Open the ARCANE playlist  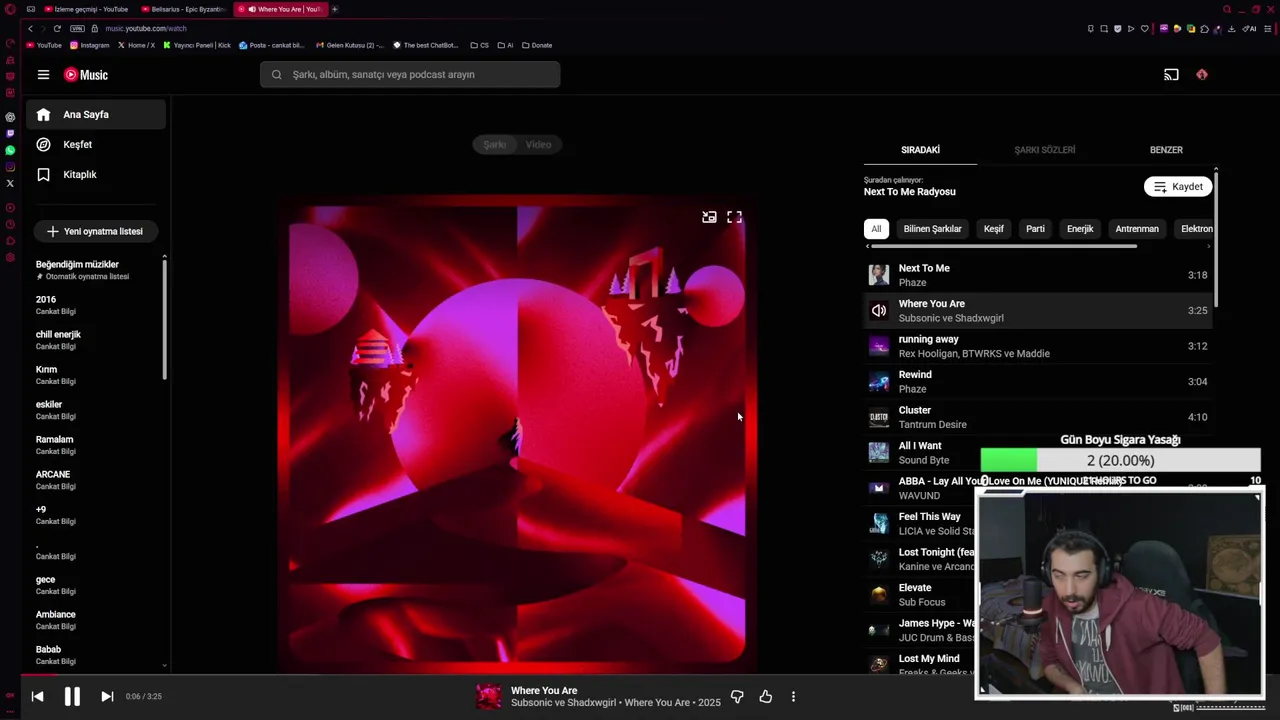point(95,480)
